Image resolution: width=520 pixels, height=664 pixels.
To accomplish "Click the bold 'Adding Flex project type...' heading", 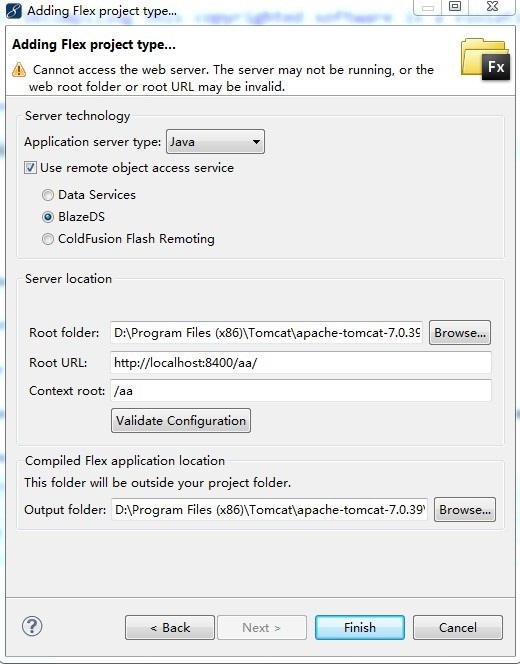I will [x=94, y=44].
